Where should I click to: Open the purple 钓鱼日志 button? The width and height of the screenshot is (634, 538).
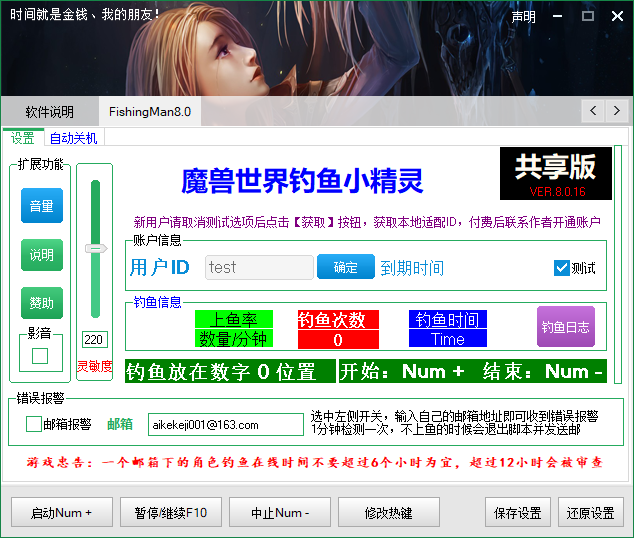click(566, 327)
